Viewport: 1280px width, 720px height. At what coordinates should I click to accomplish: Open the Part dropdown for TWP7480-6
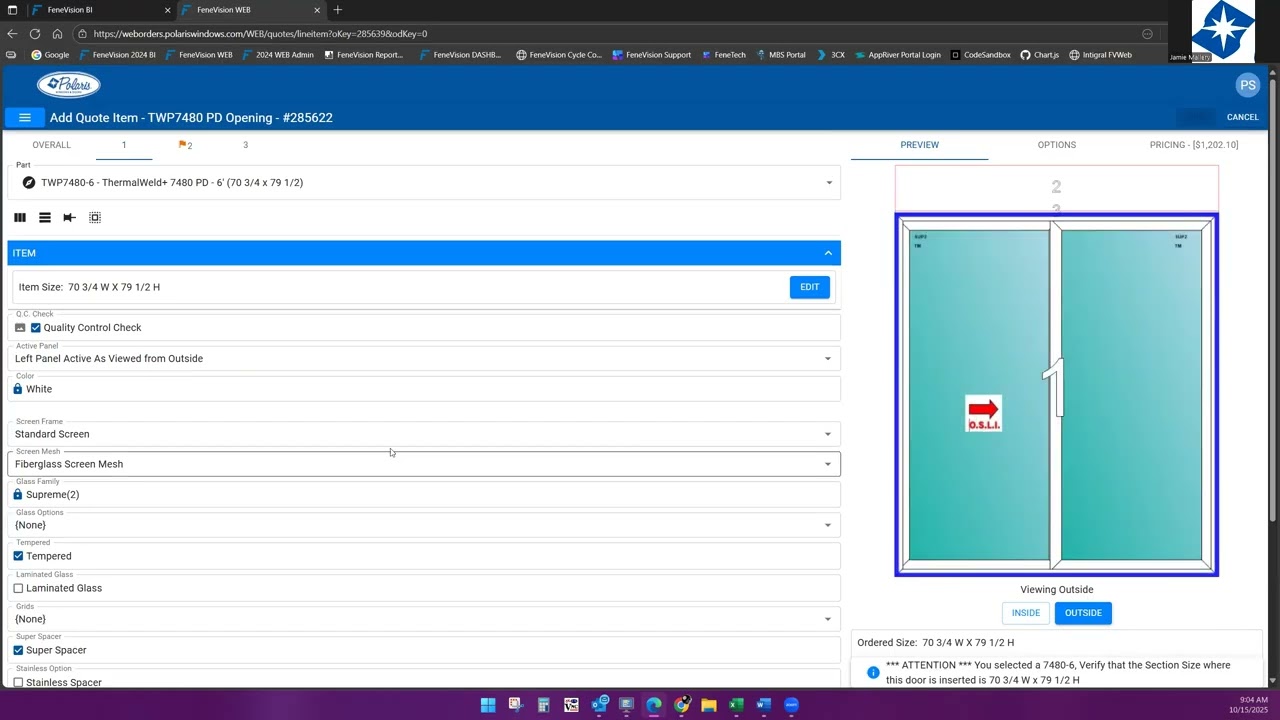[x=424, y=182]
